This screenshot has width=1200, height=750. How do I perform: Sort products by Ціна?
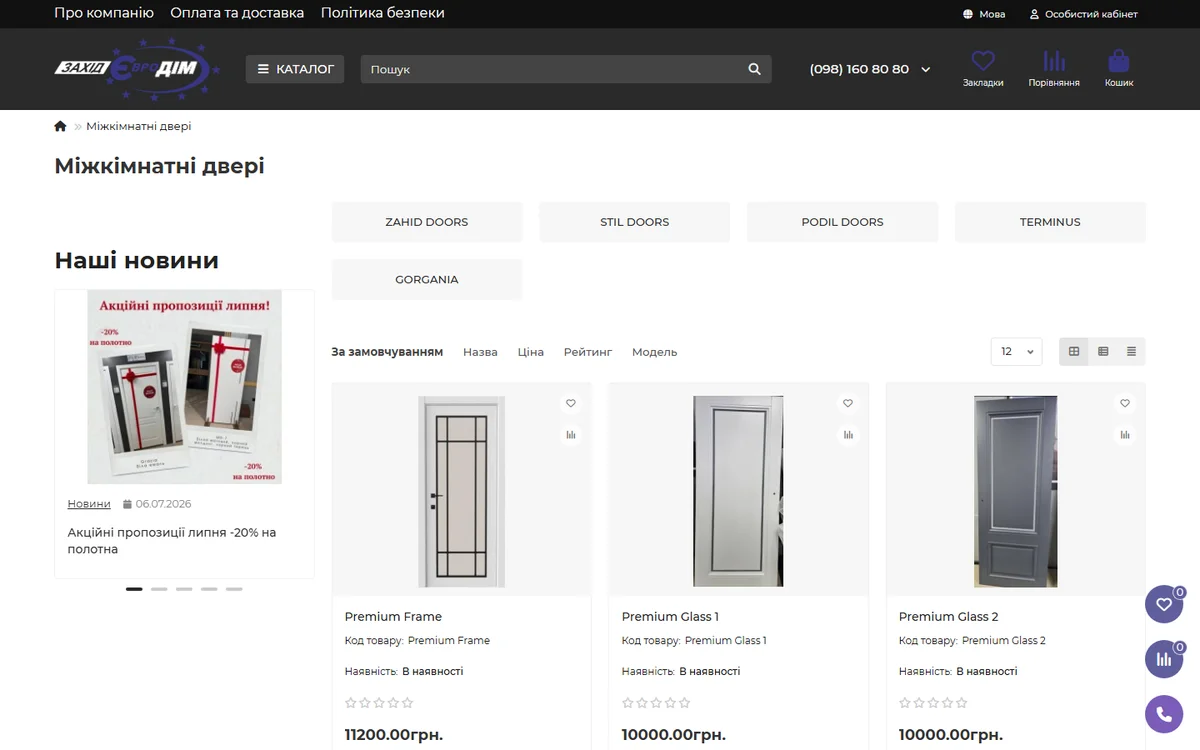pyautogui.click(x=531, y=352)
